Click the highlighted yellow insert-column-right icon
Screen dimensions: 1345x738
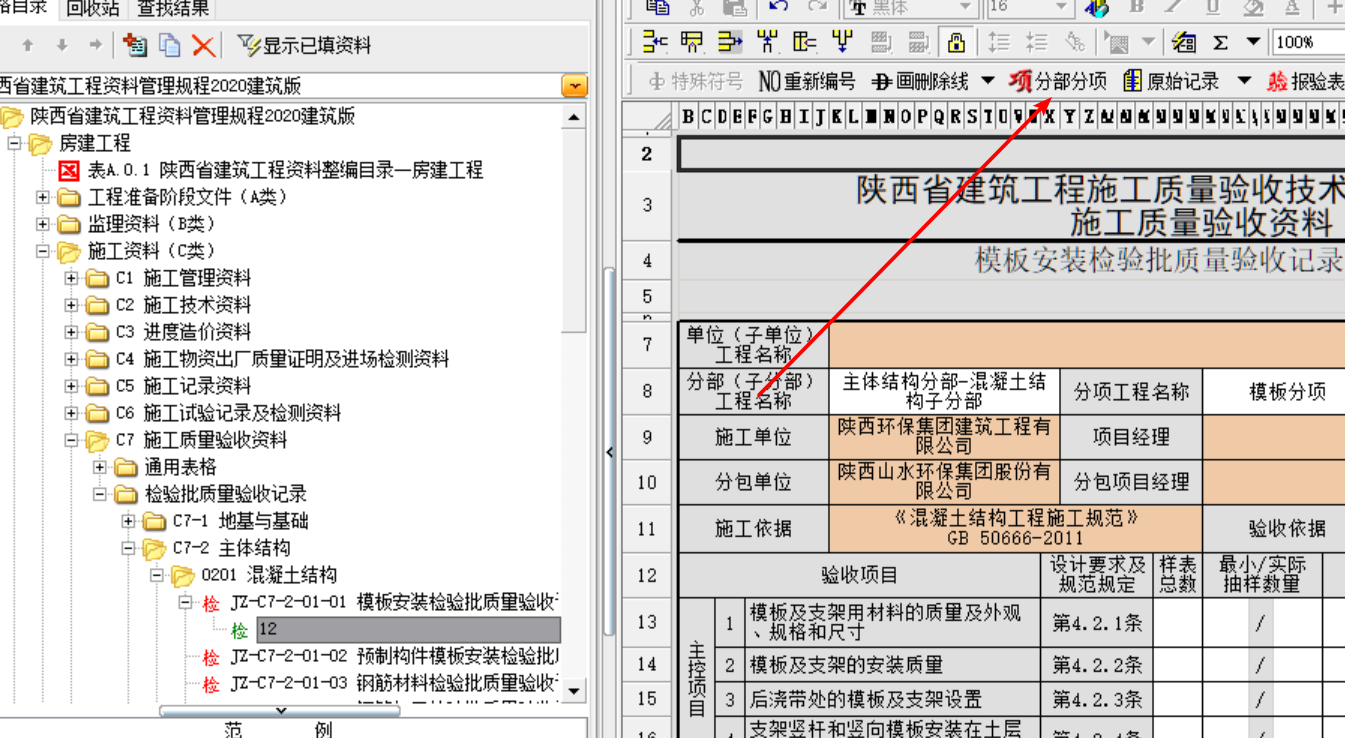pyautogui.click(x=730, y=42)
